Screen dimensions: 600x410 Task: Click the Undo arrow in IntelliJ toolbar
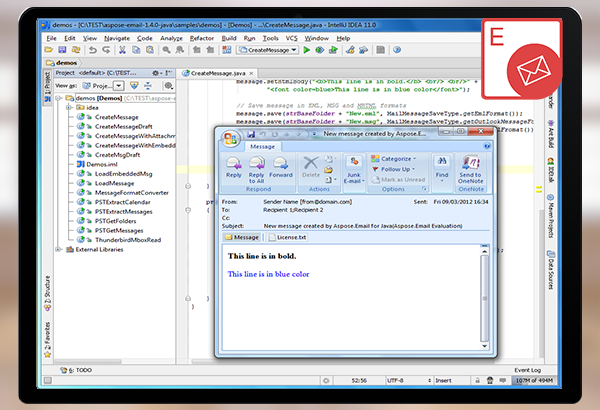click(93, 50)
